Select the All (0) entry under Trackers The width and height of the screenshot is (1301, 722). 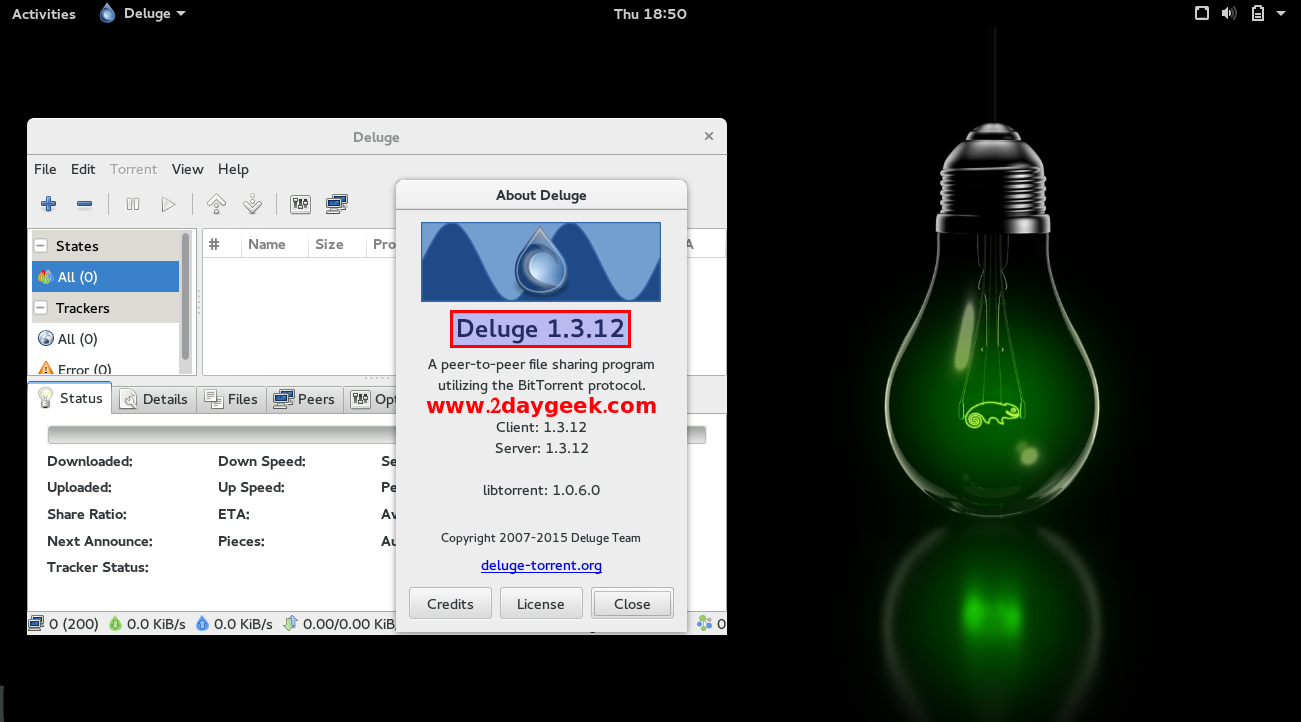(x=105, y=339)
